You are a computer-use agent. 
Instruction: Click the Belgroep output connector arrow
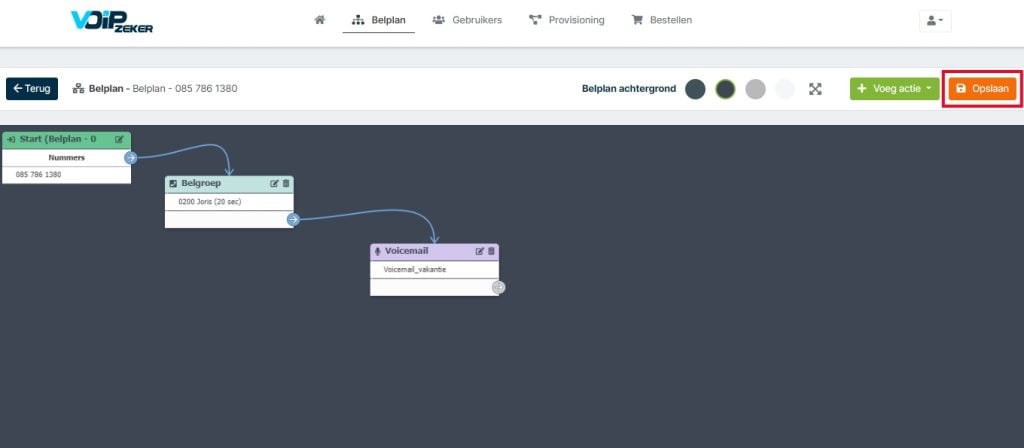(293, 219)
